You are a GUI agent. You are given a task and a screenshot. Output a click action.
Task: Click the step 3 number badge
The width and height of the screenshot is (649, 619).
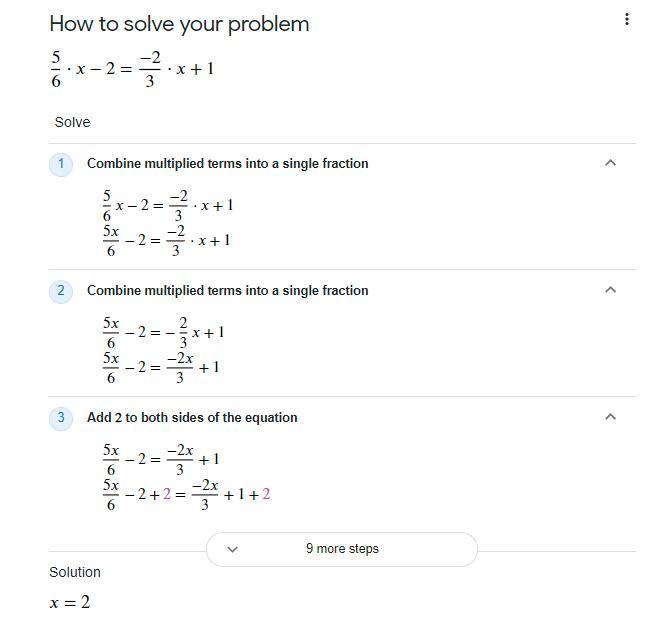pos(60,417)
